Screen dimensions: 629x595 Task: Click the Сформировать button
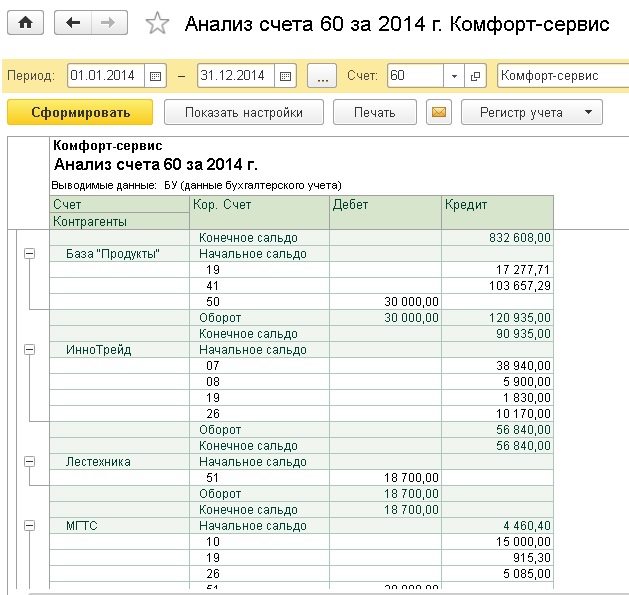pos(80,112)
